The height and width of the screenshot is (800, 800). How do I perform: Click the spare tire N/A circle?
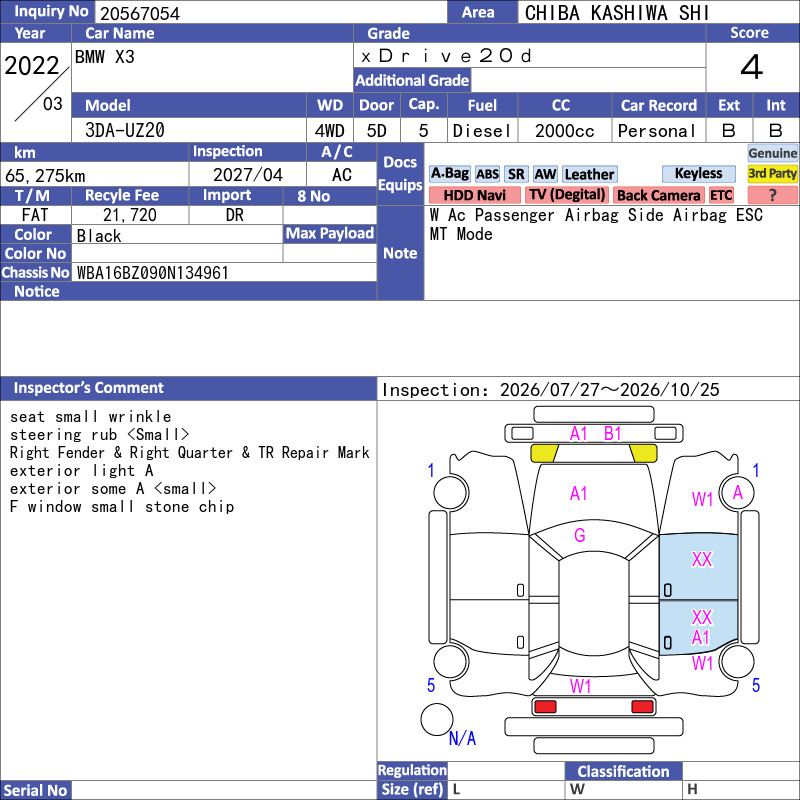(x=437, y=719)
